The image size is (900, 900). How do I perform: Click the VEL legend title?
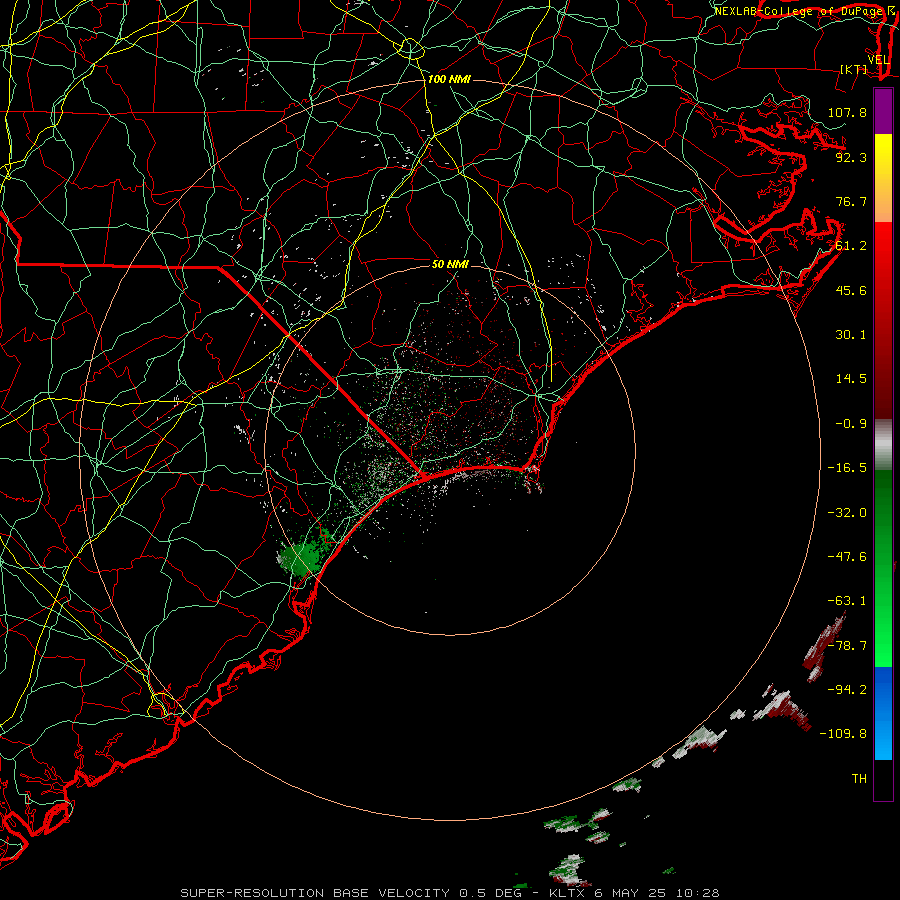coord(879,60)
